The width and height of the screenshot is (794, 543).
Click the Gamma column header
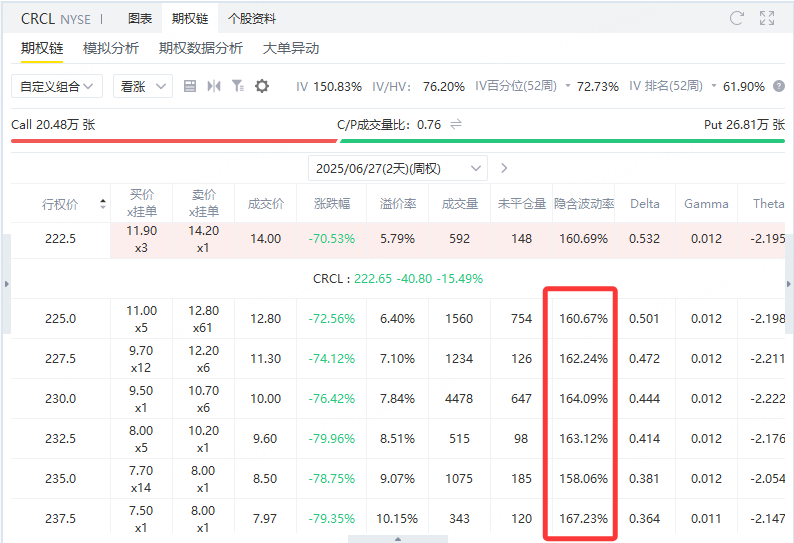[706, 204]
